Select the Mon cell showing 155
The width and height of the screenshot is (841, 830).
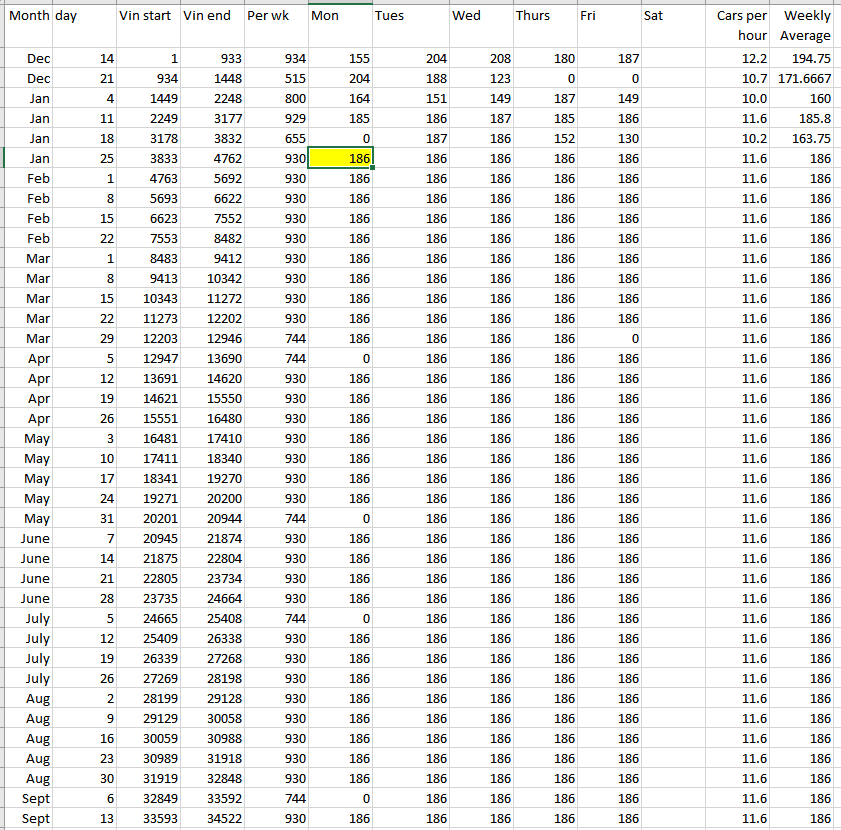tap(341, 59)
